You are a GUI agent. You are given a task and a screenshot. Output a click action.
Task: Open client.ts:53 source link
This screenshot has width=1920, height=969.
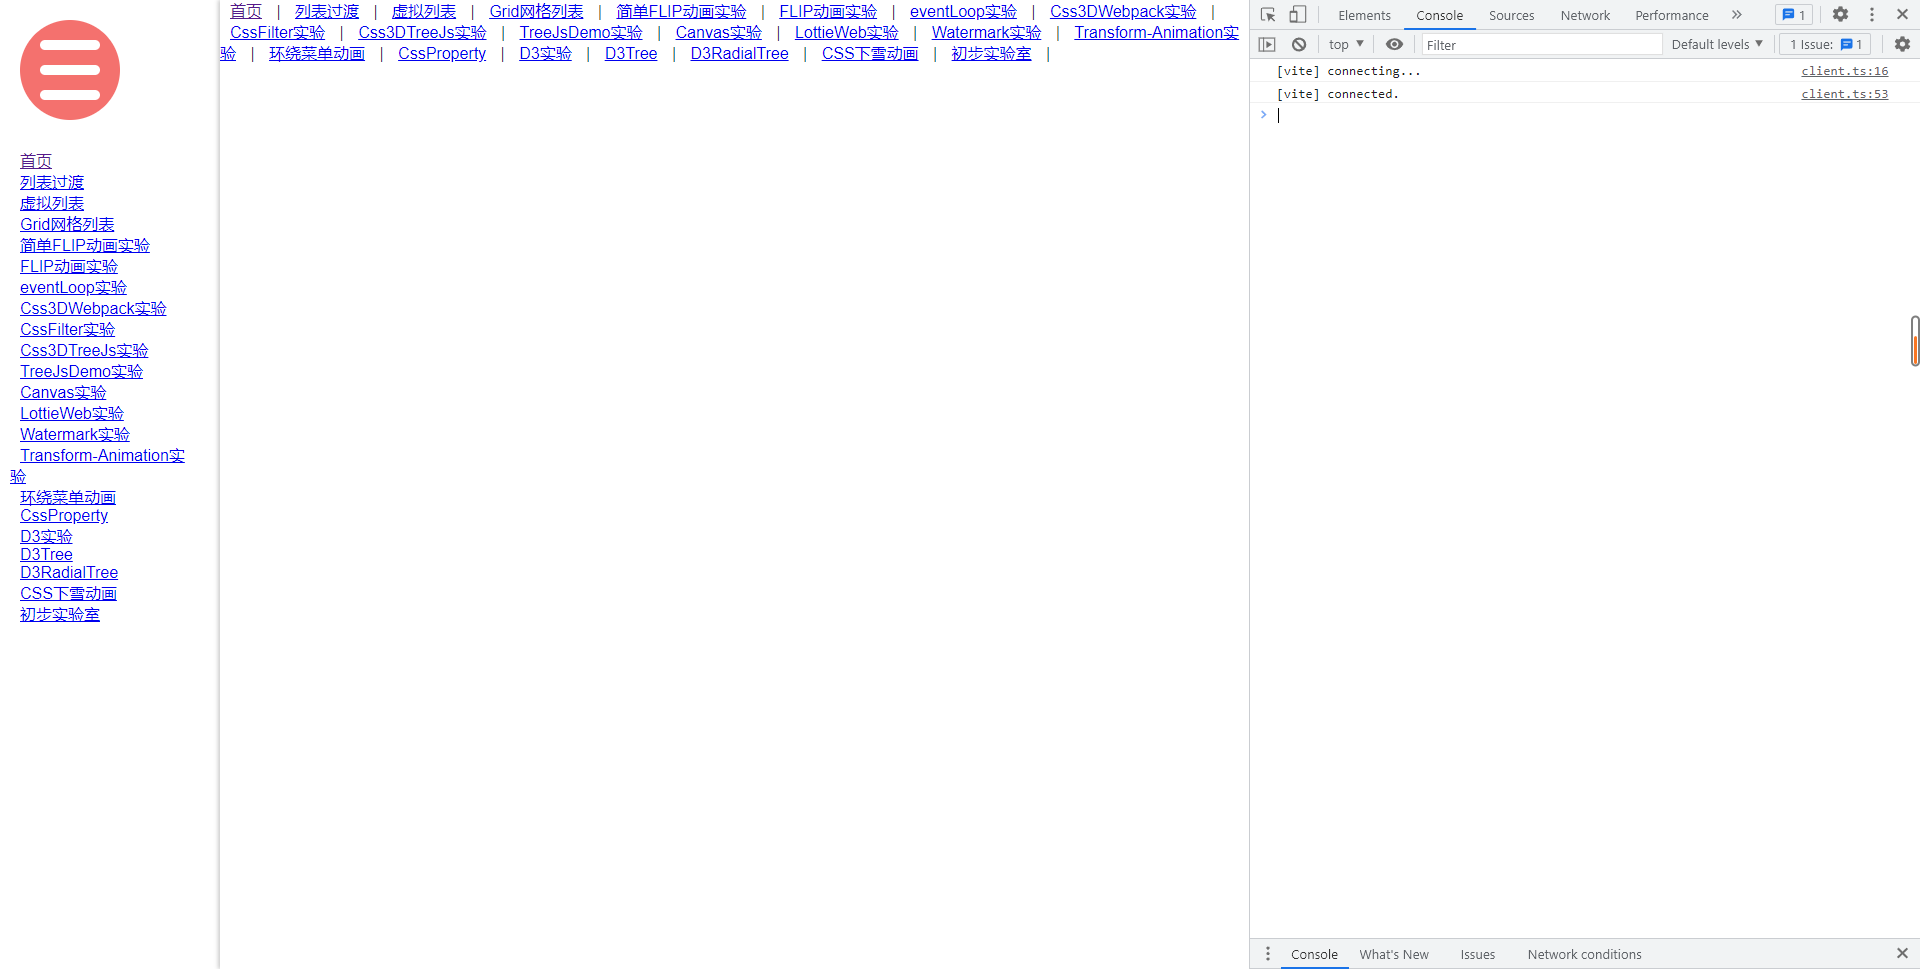(x=1844, y=94)
